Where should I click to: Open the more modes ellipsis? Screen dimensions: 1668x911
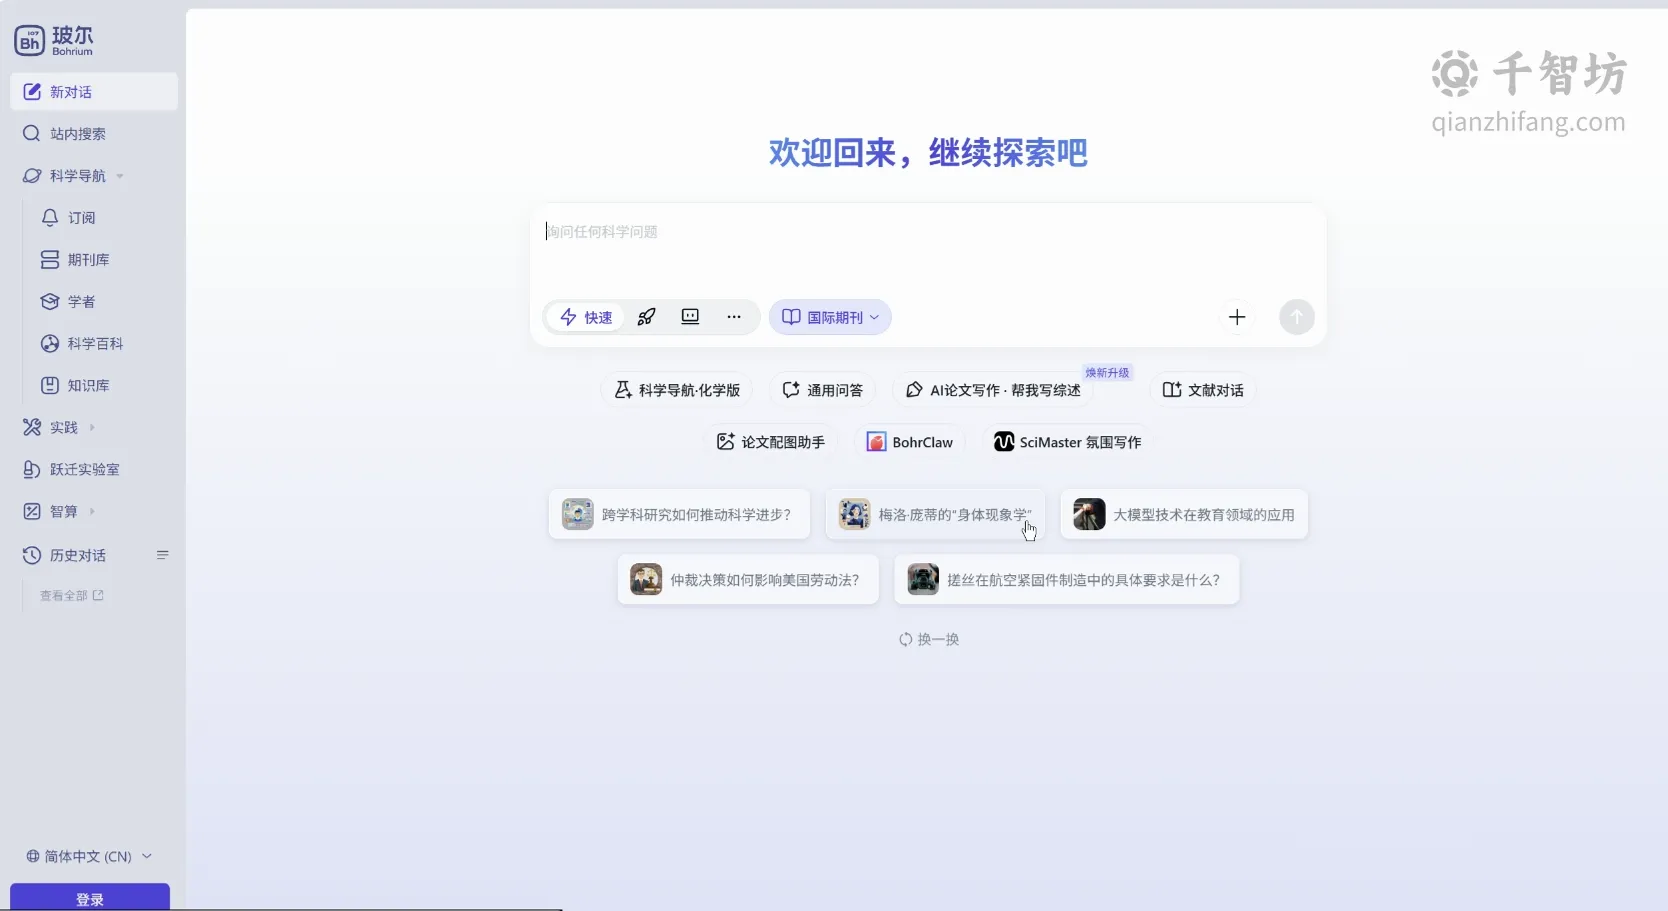(x=734, y=317)
